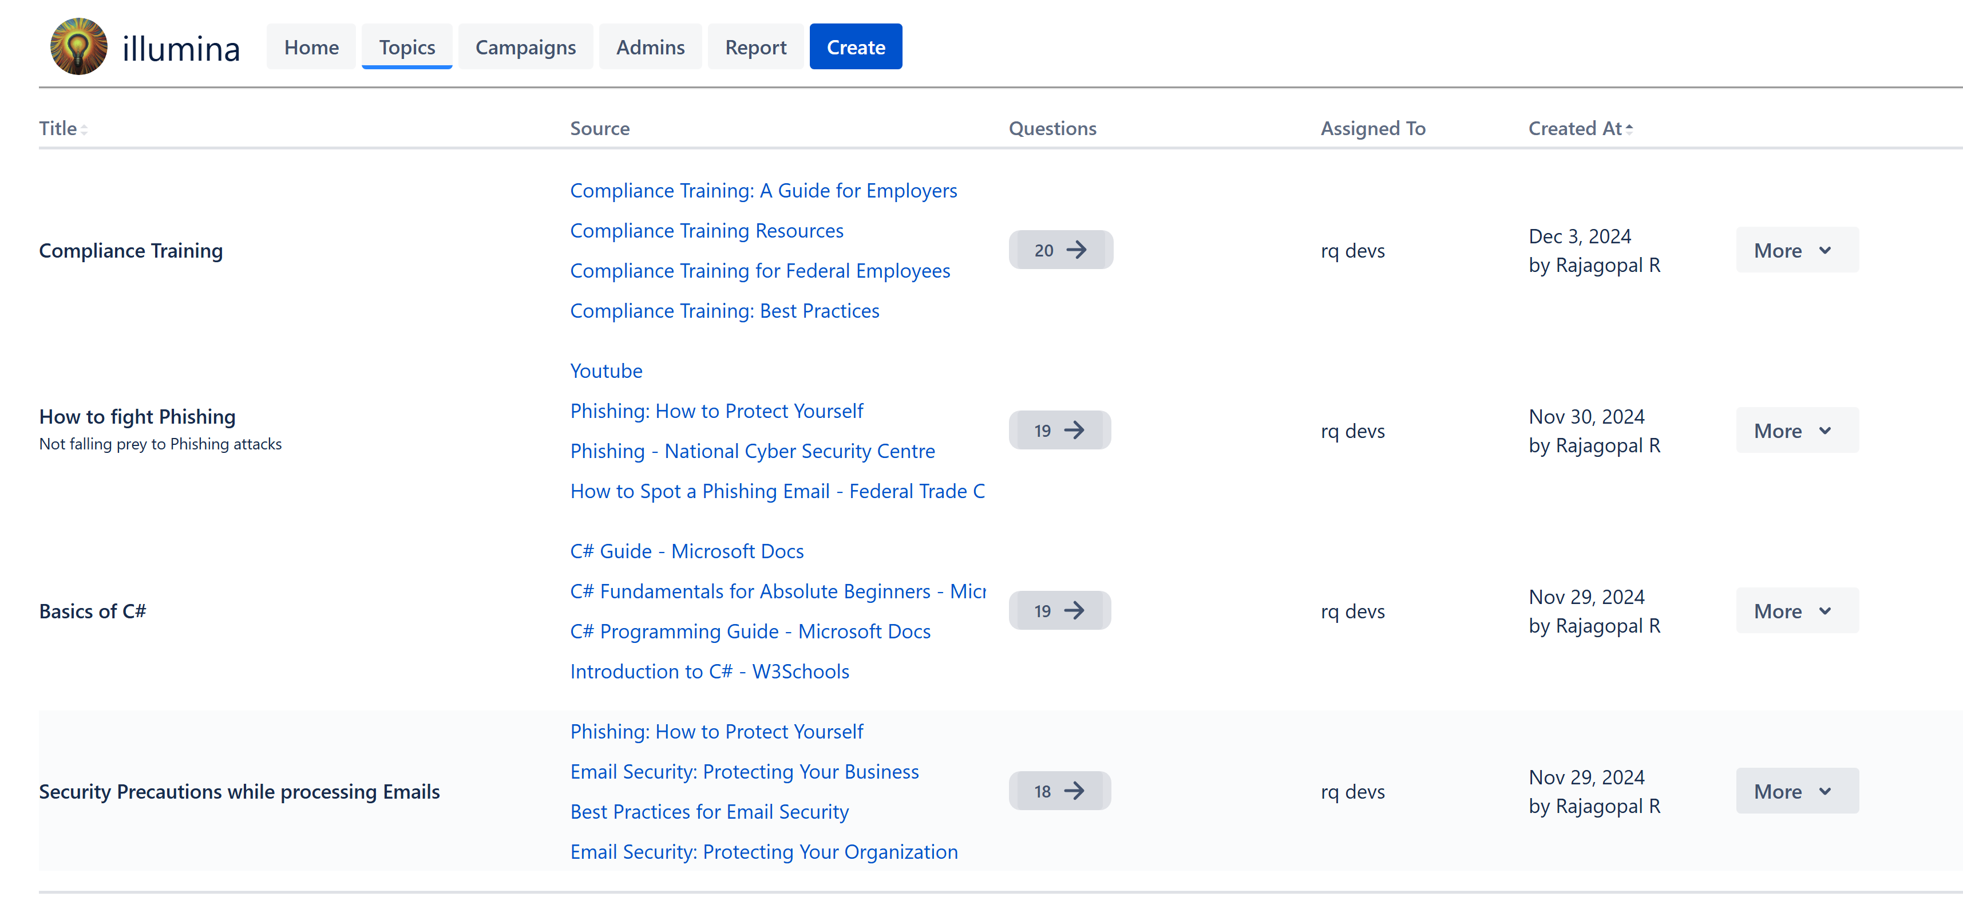Screen dimensions: 1963x900
Task: Open the 18 questions arrow for Email Security topic
Action: click(x=1059, y=791)
